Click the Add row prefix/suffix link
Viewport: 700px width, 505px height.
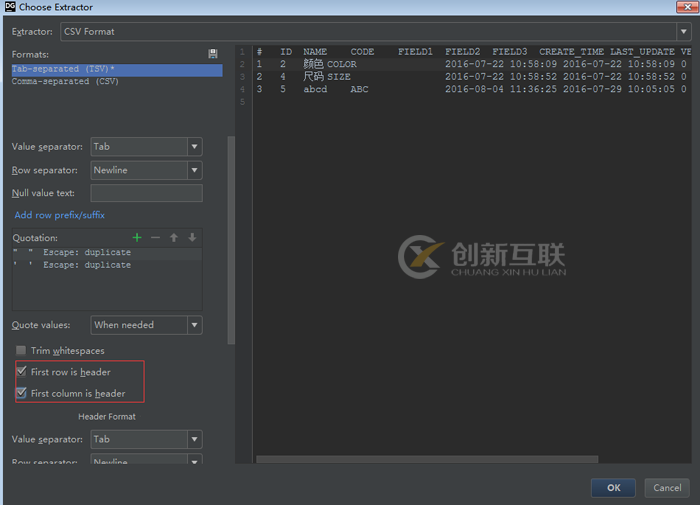point(59,215)
